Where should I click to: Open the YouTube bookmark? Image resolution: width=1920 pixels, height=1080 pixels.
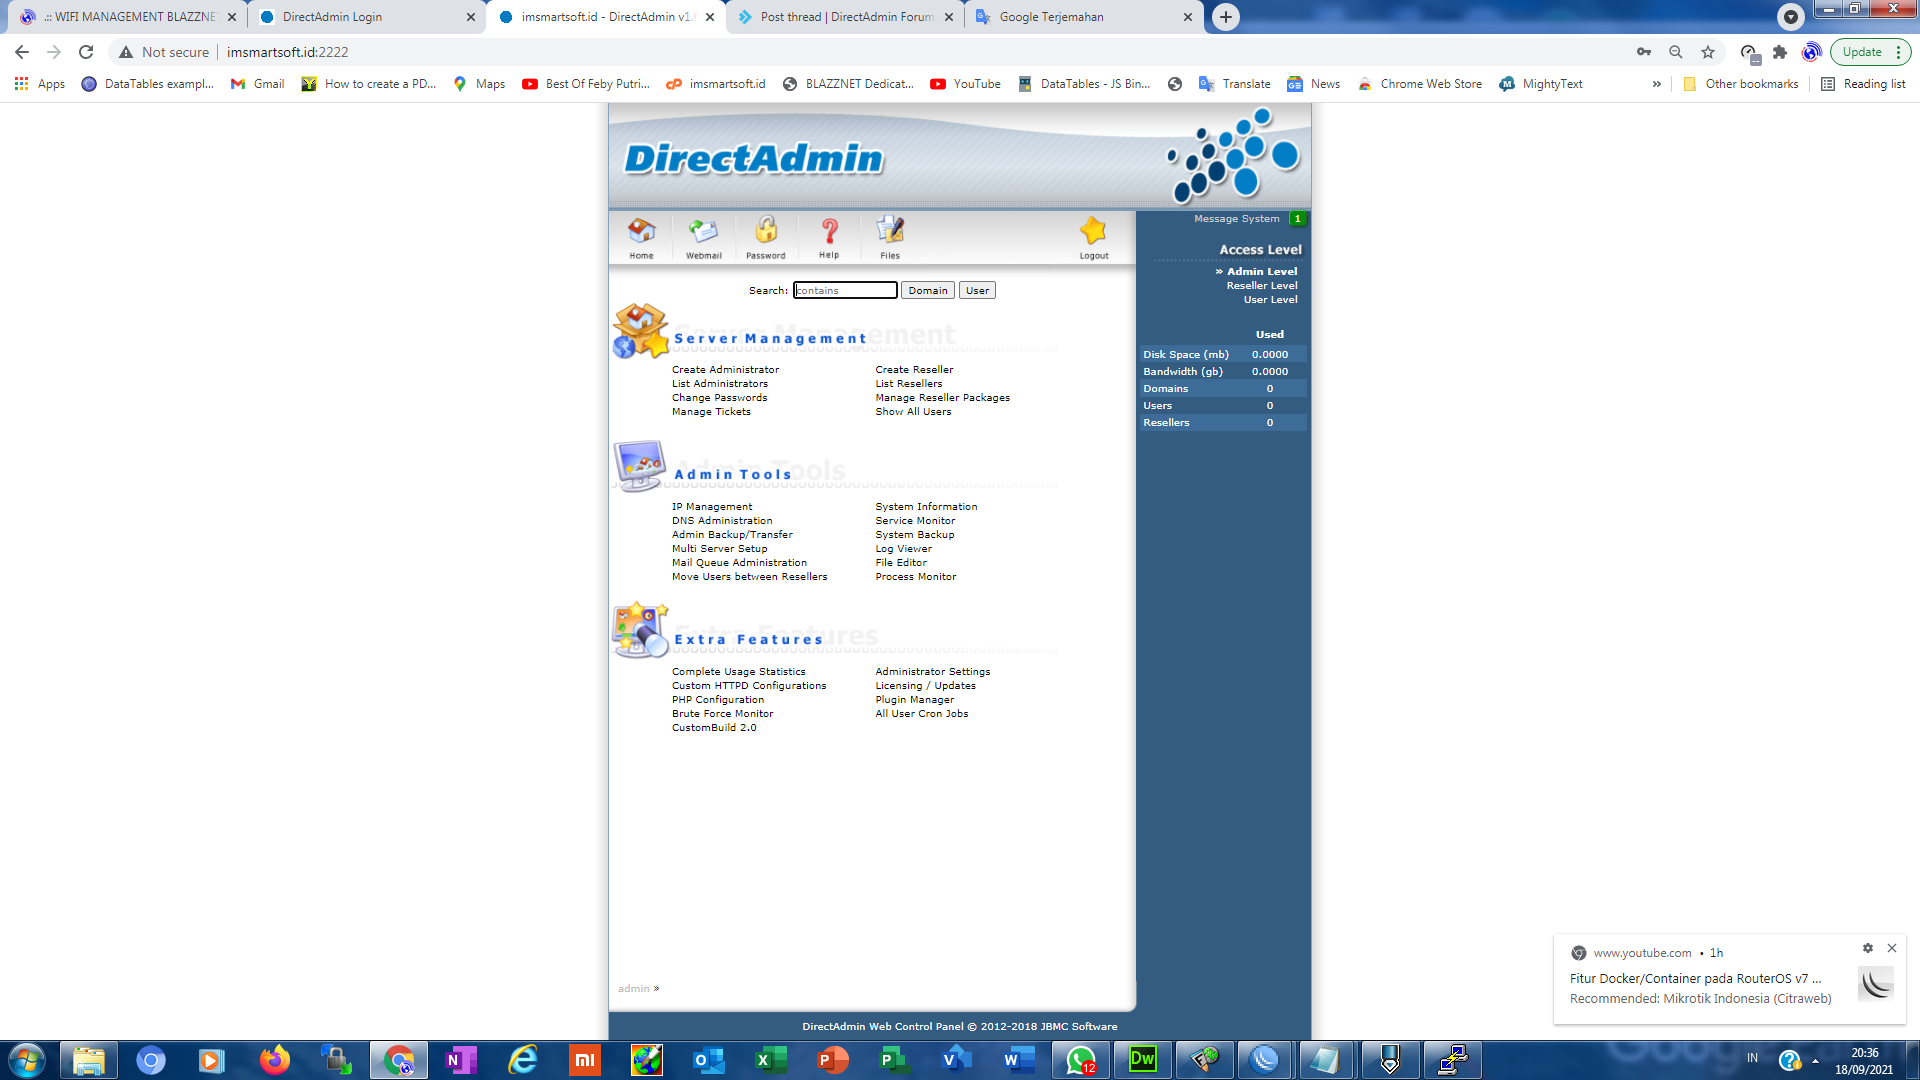click(965, 84)
